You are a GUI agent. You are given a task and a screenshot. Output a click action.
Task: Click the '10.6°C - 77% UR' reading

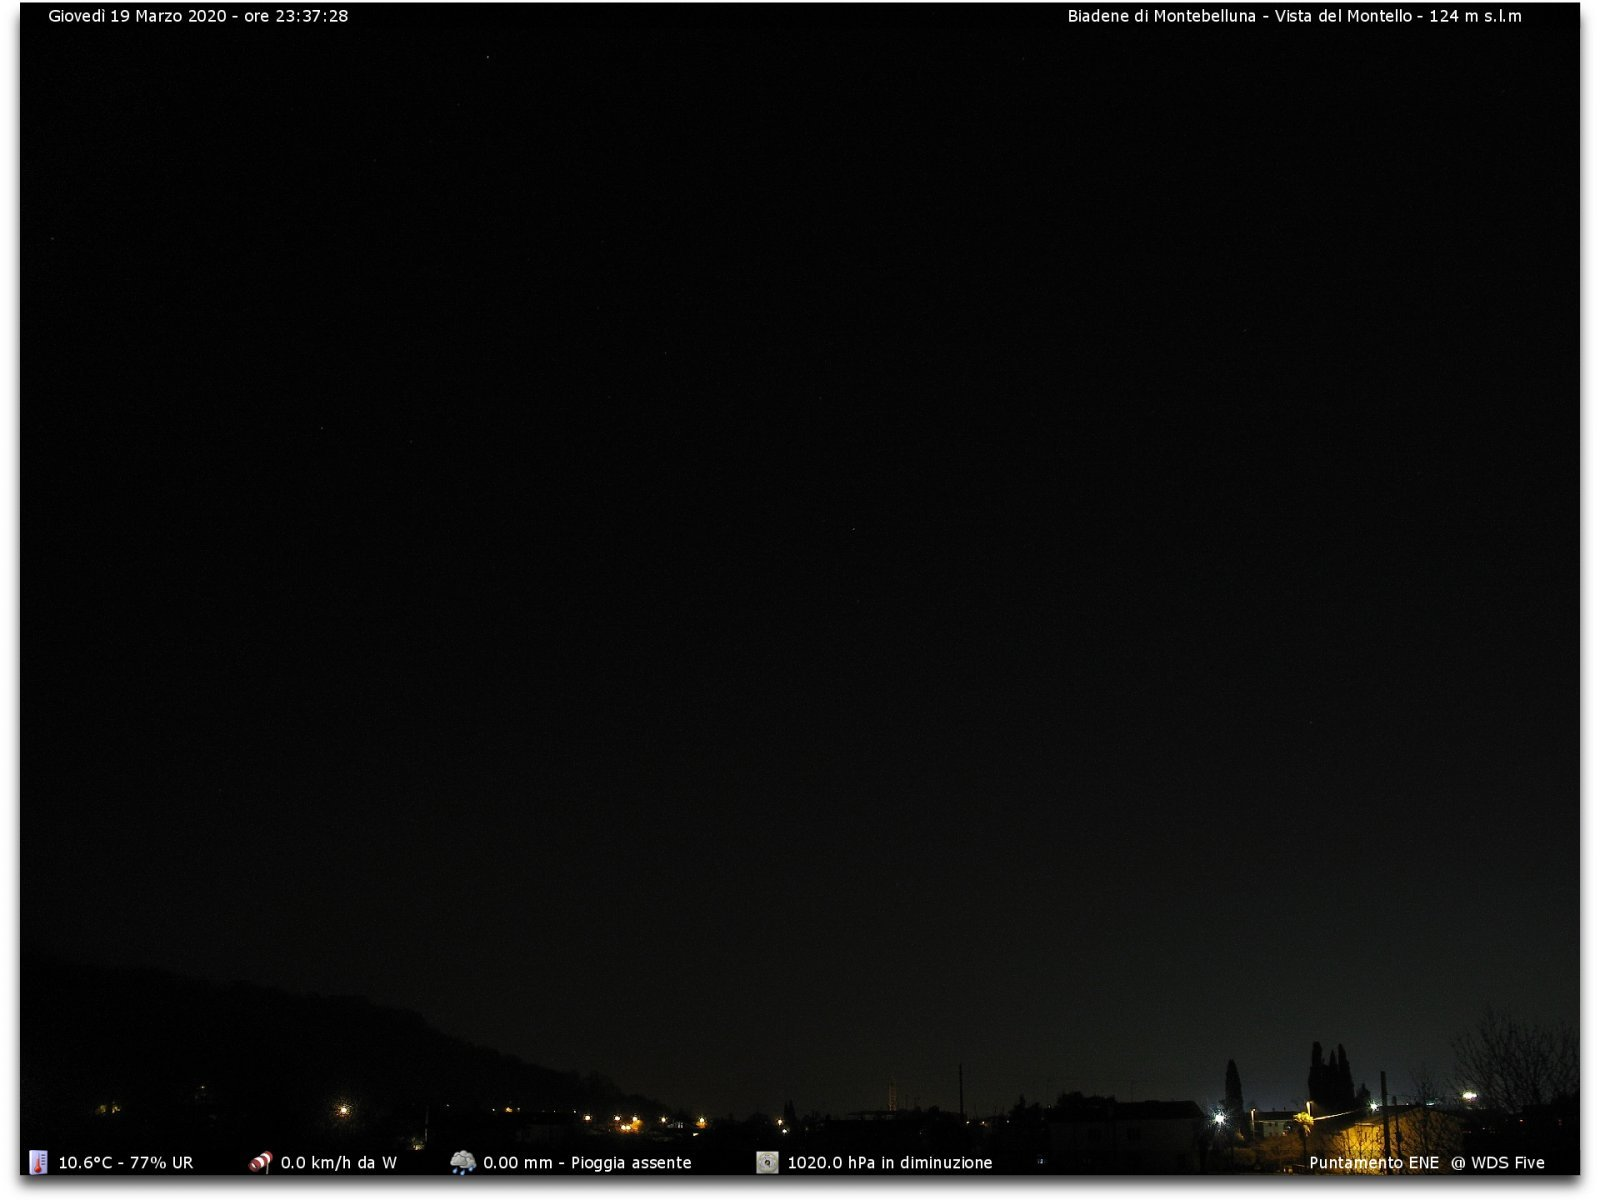click(126, 1163)
